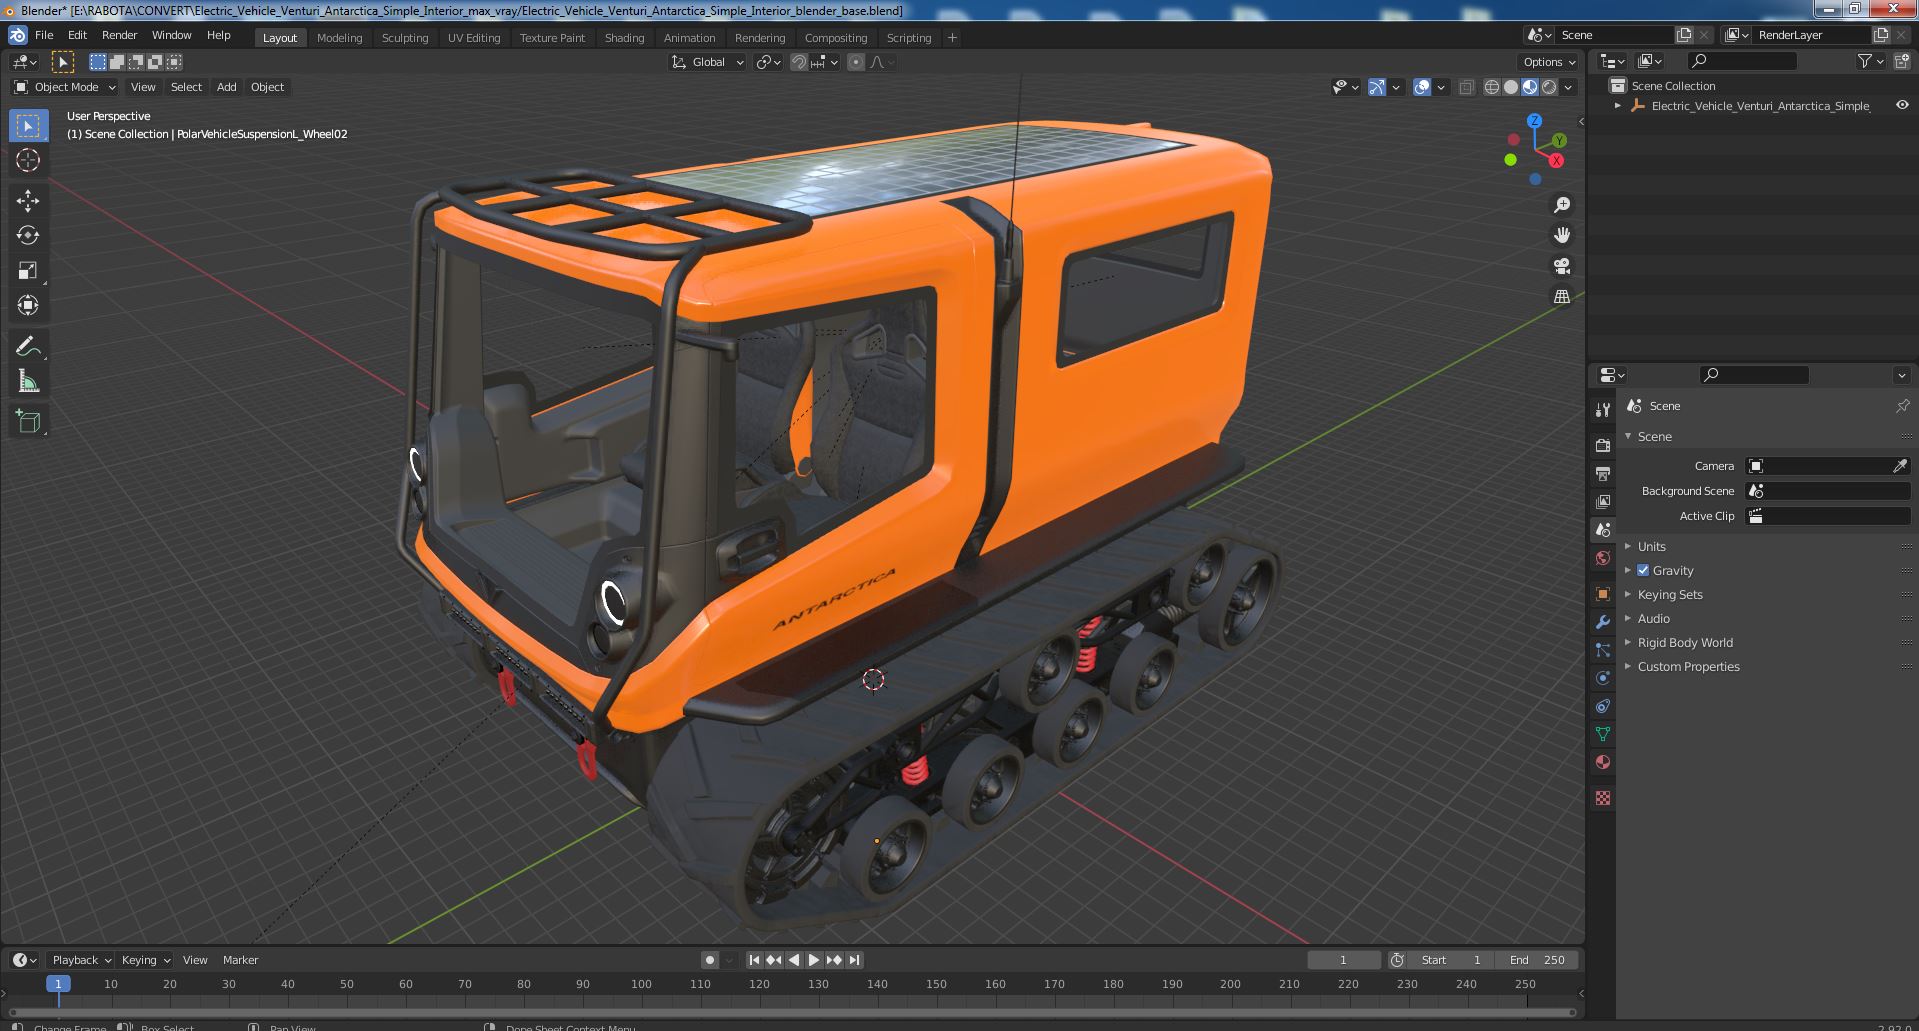Viewport: 1919px width, 1031px height.
Task: Switch to rendered shading mode
Action: (x=1549, y=87)
